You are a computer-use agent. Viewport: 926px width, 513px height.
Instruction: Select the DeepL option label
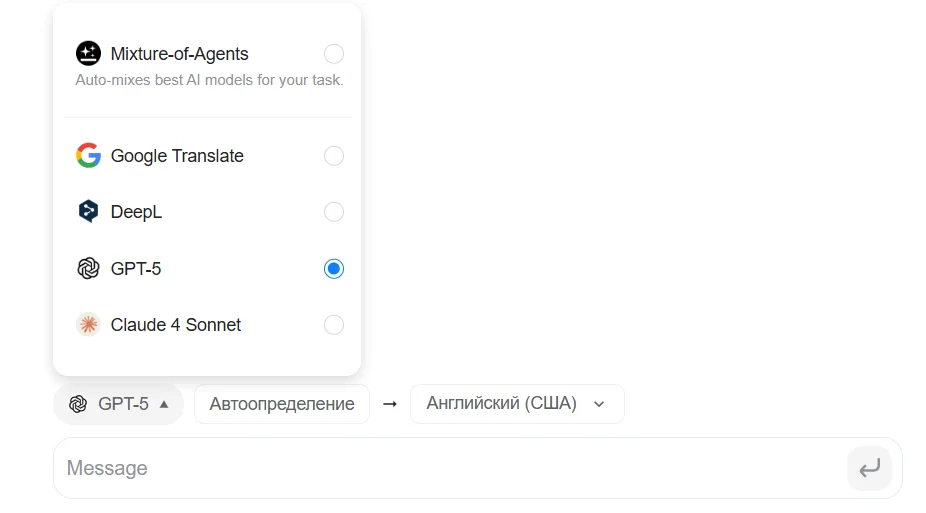coord(136,212)
